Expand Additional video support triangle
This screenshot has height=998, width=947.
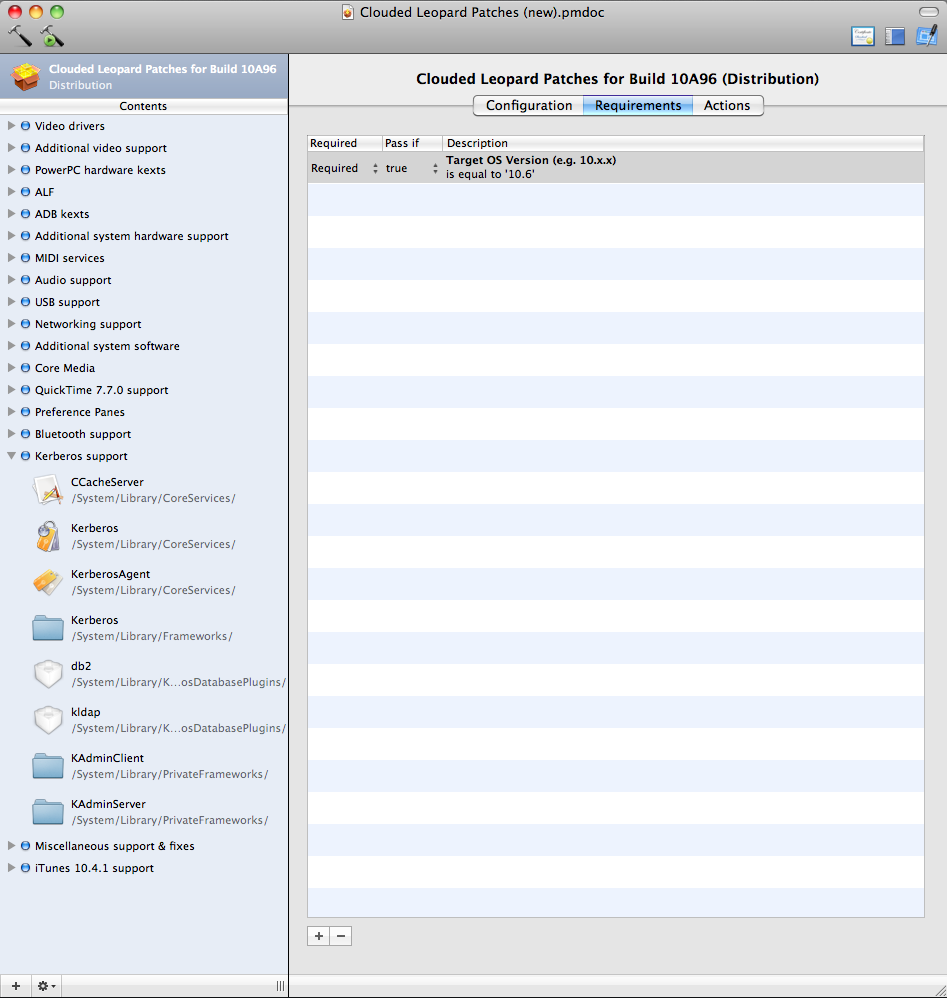click(x=11, y=148)
